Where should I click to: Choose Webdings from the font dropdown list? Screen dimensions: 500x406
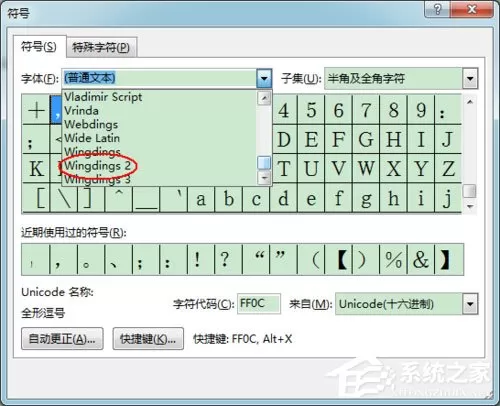point(91,124)
